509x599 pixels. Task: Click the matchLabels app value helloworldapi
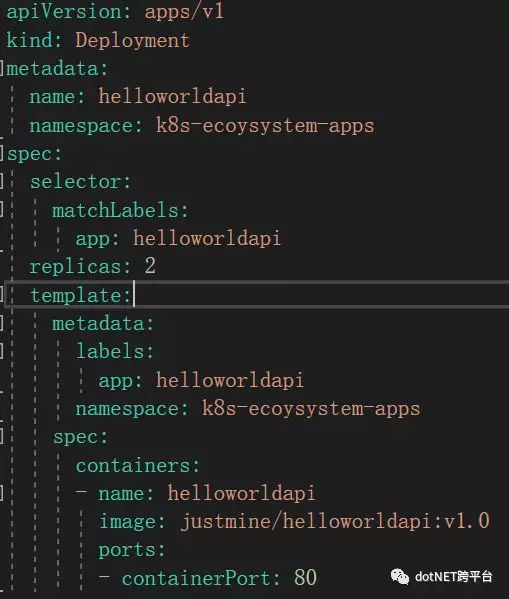[x=207, y=238]
